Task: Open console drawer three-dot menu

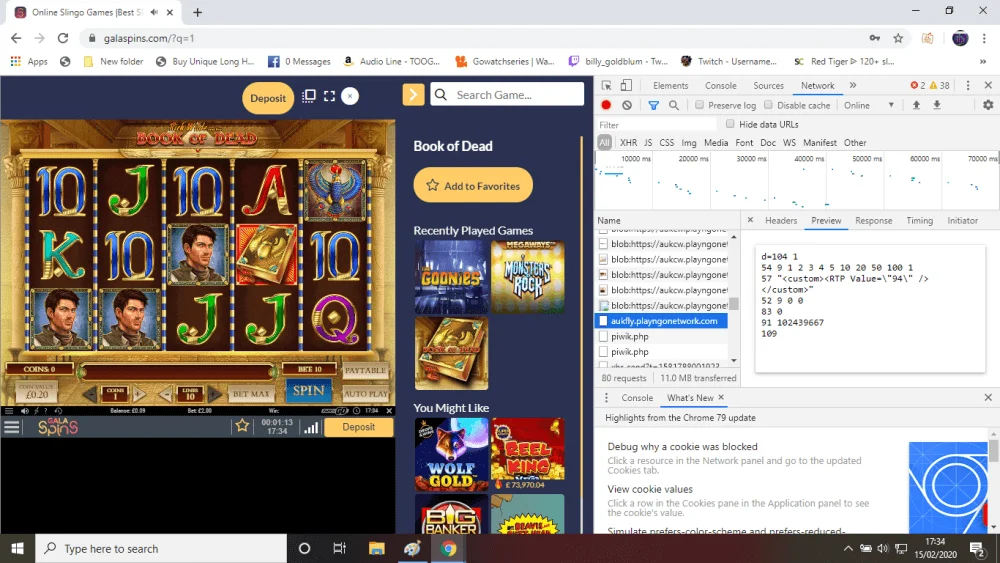Action: pos(606,398)
